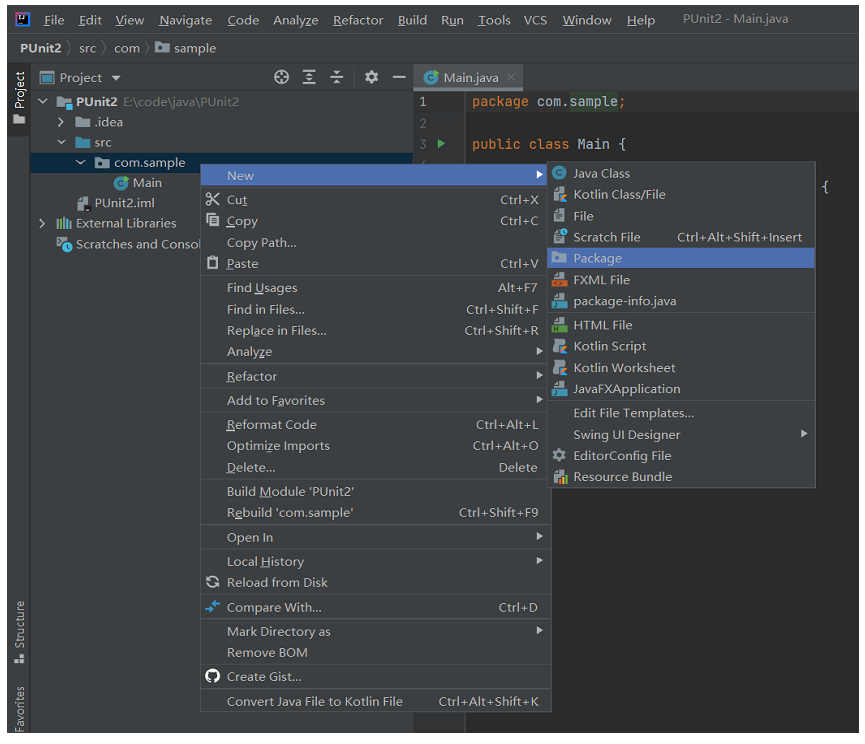Screen dimensions: 865x744
Task: Collapse the PUnit2 project root node
Action: click(43, 101)
